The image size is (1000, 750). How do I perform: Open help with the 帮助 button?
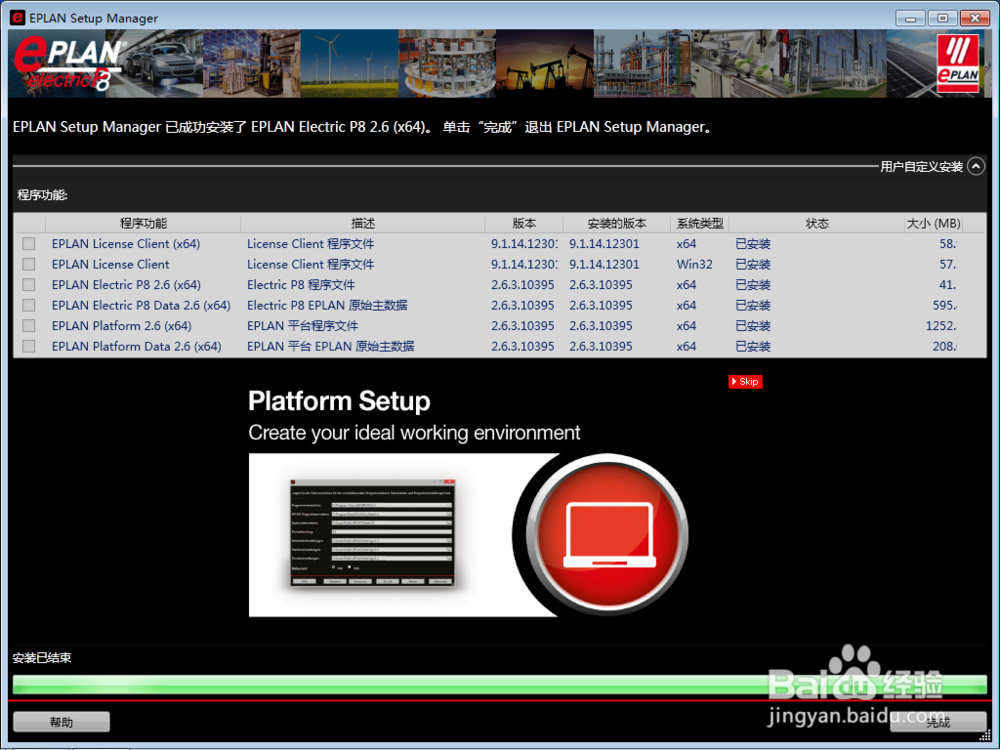pos(61,722)
